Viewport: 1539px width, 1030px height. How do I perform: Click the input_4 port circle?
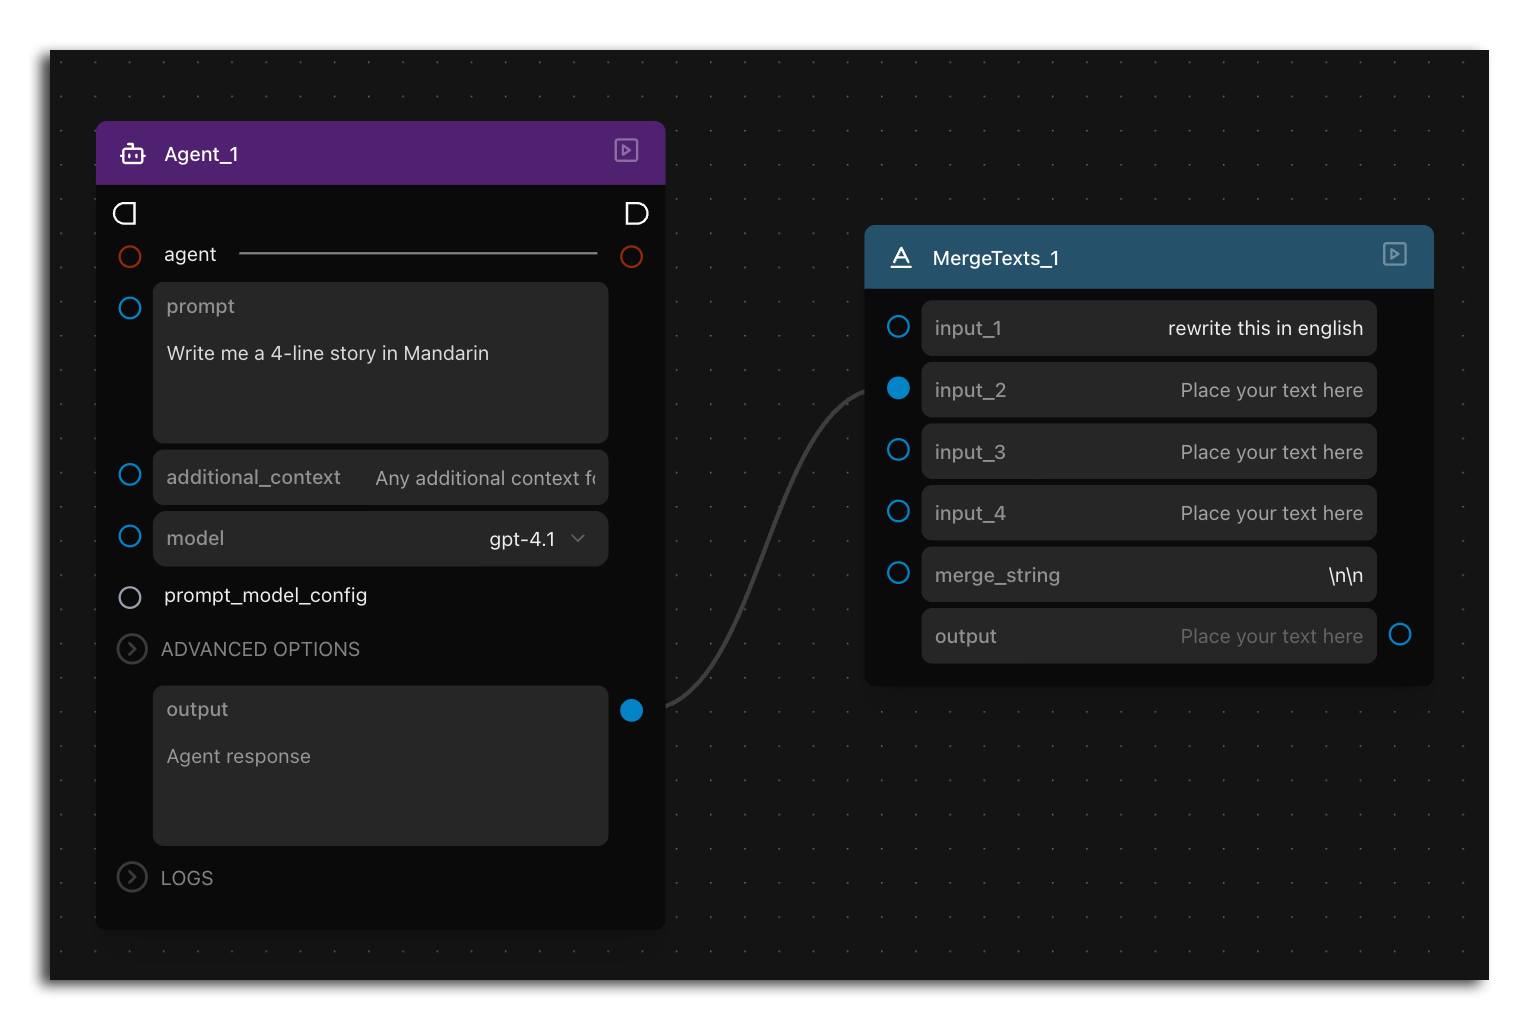point(898,511)
